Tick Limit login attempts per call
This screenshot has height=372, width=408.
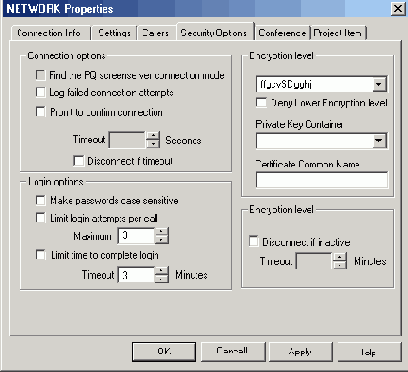(40, 218)
